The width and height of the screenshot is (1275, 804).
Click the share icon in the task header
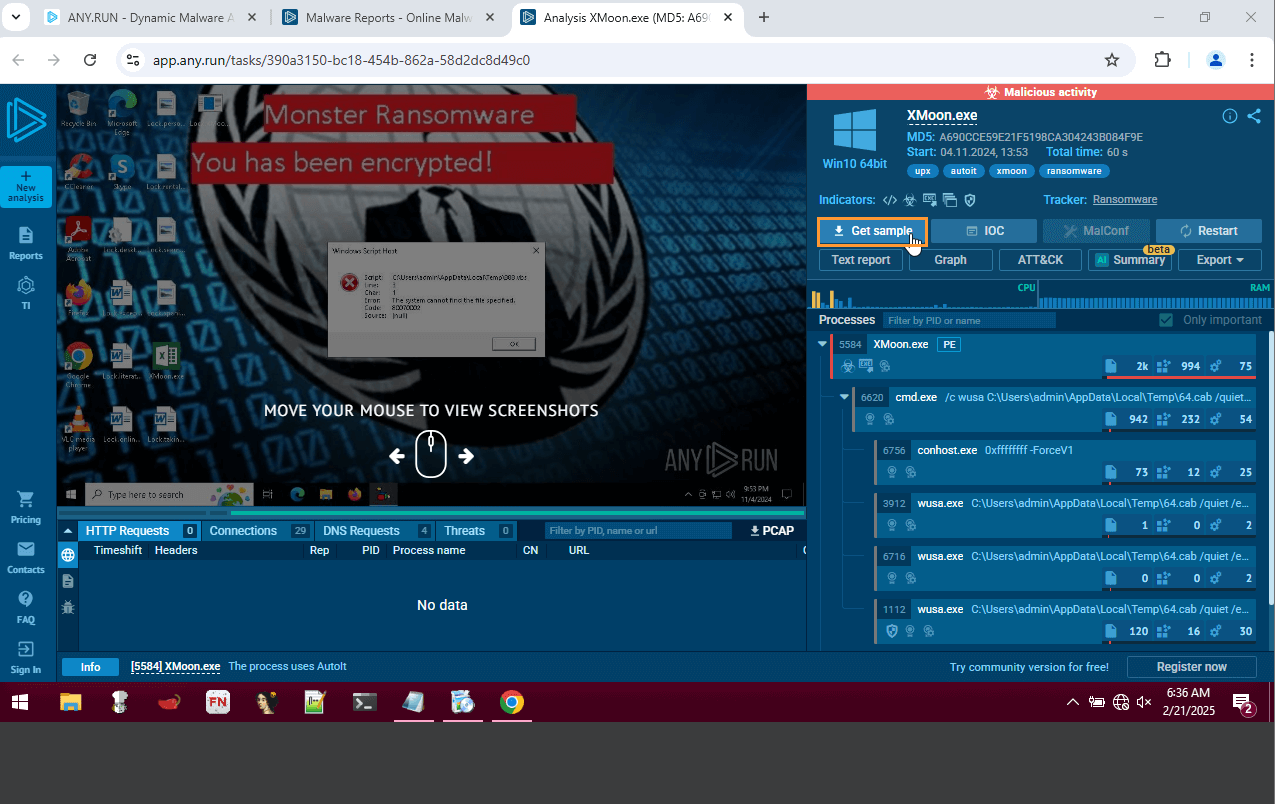point(1254,116)
